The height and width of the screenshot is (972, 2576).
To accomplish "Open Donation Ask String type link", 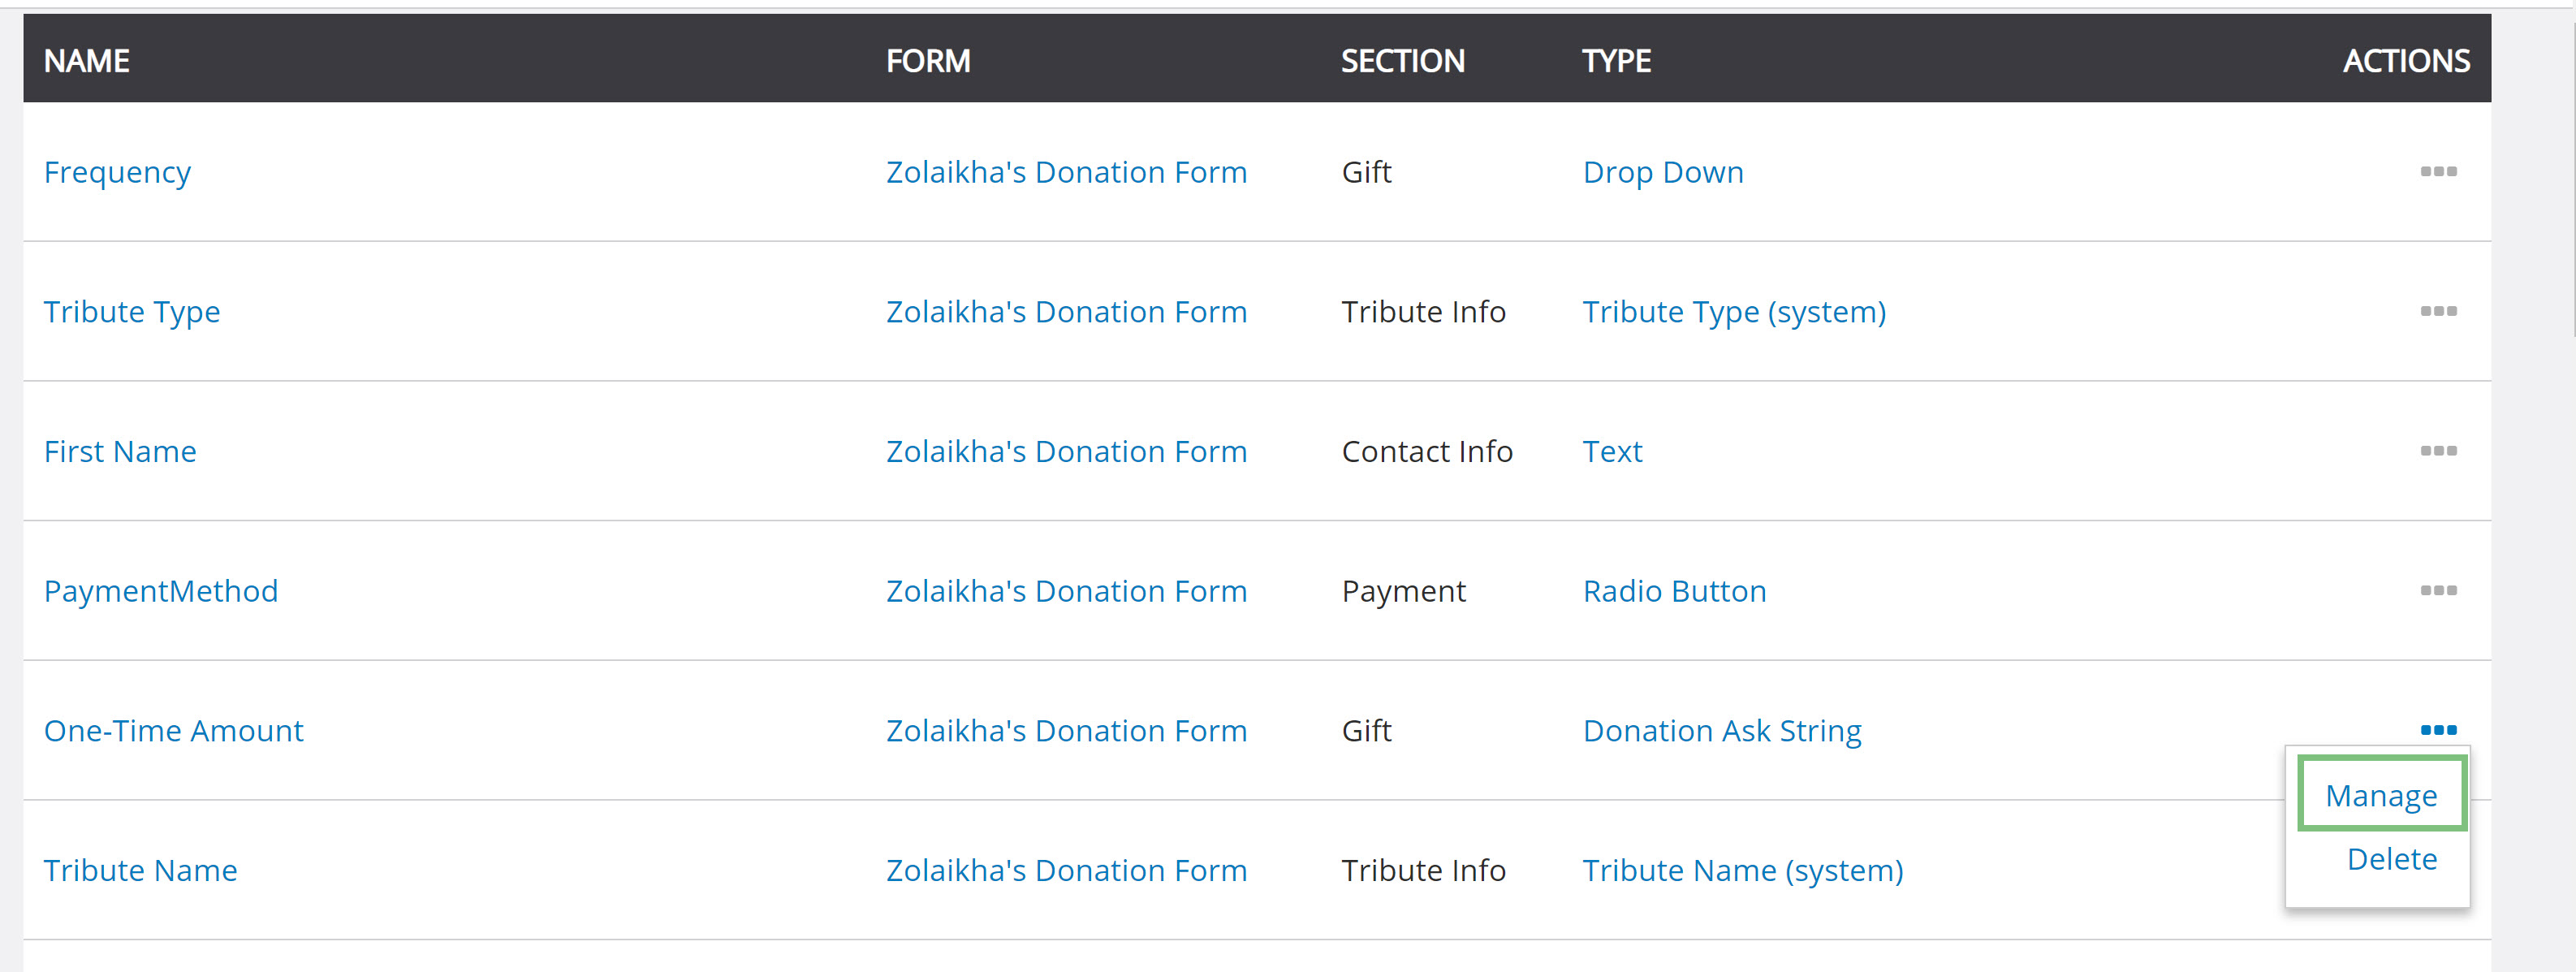I will pos(1722,731).
